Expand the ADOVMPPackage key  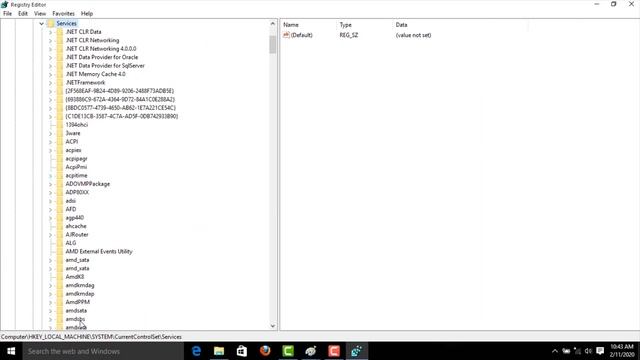51,184
